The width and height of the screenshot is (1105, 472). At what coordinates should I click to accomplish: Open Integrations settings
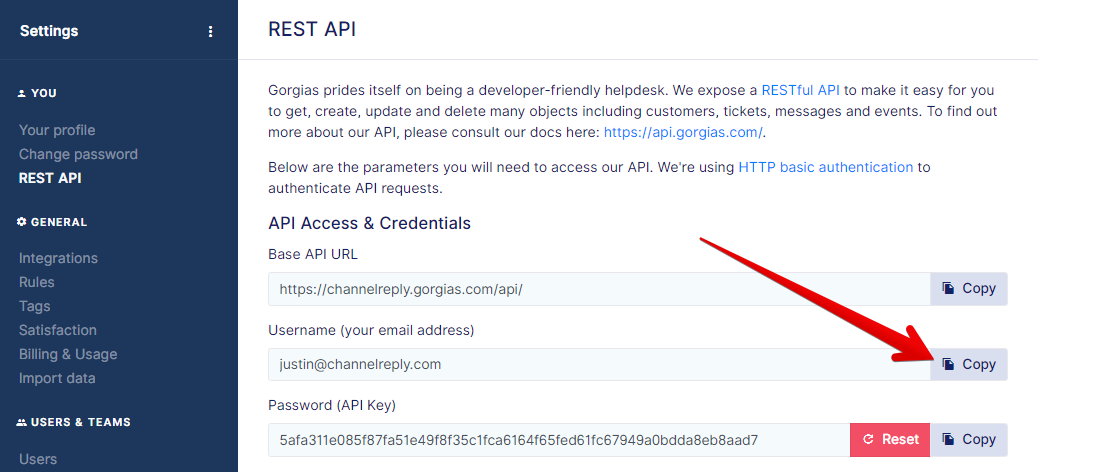[58, 259]
